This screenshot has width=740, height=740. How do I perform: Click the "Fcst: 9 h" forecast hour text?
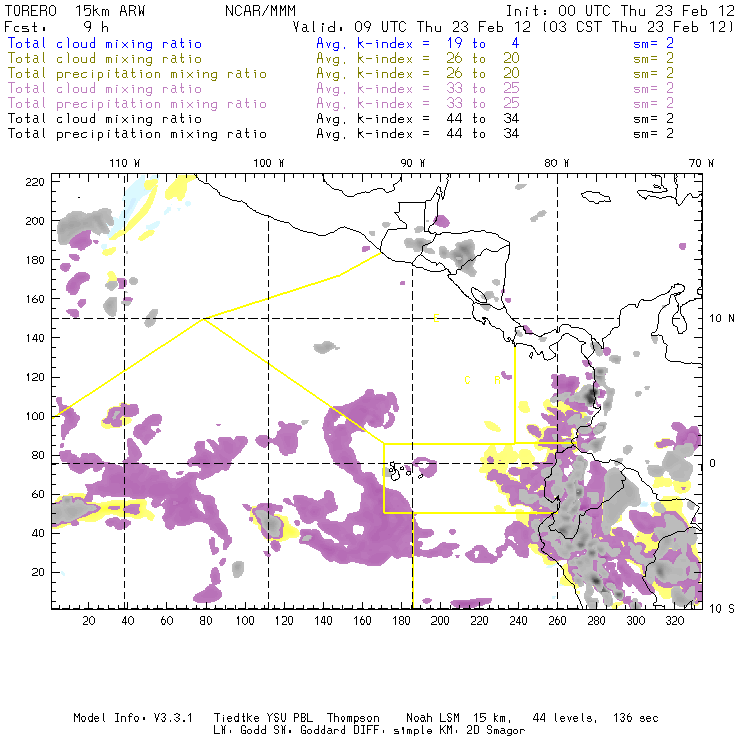pyautogui.click(x=57, y=27)
